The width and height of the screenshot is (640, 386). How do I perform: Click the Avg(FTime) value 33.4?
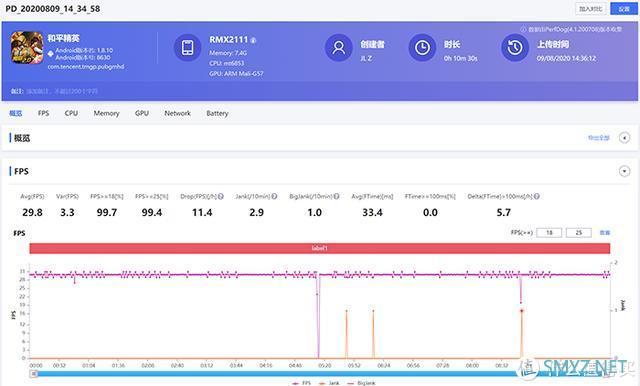(372, 213)
